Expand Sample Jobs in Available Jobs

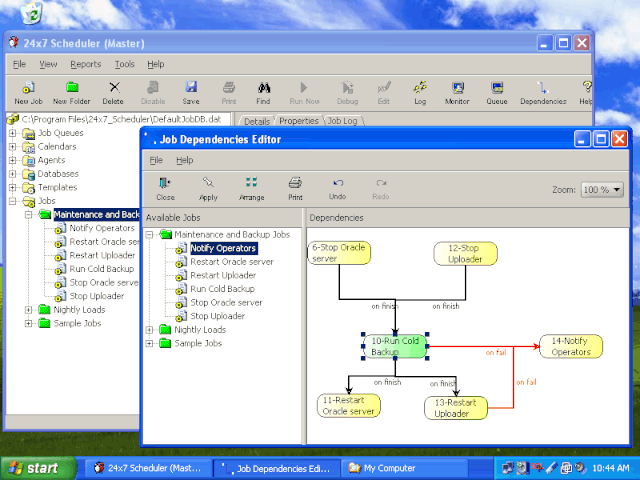(149, 343)
